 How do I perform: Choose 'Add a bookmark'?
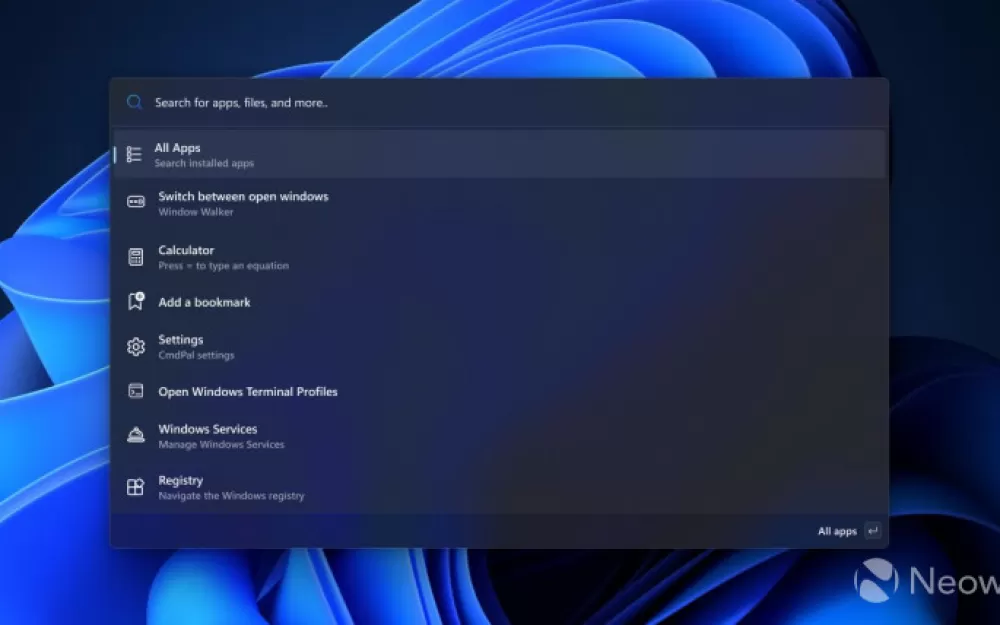[204, 302]
